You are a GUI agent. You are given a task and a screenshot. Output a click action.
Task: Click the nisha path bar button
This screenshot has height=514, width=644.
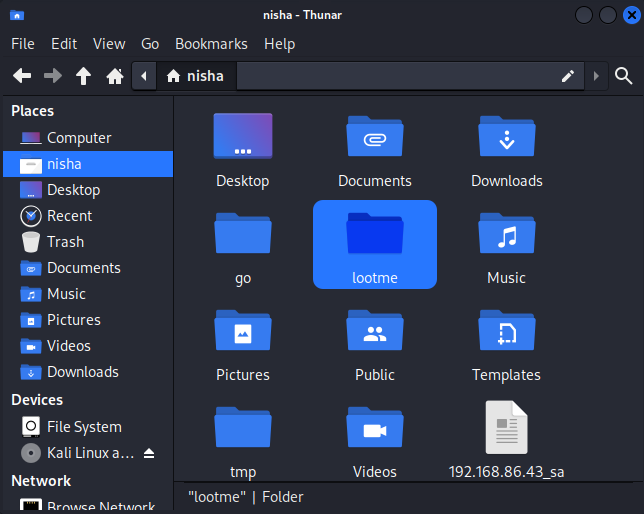[x=196, y=76]
